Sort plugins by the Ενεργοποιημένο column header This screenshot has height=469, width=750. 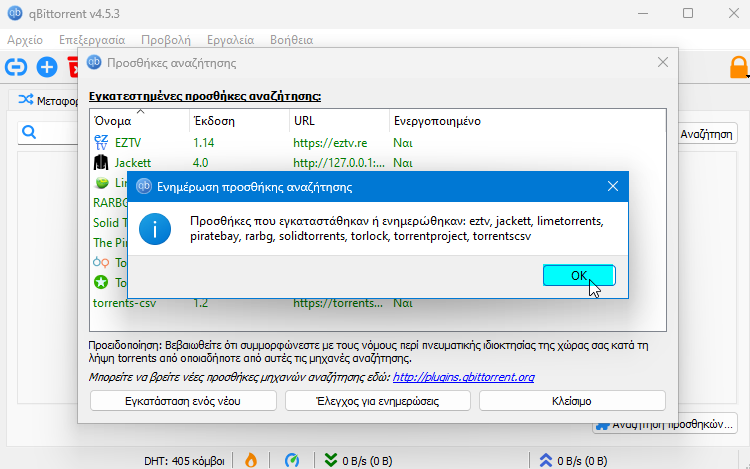tap(528, 120)
